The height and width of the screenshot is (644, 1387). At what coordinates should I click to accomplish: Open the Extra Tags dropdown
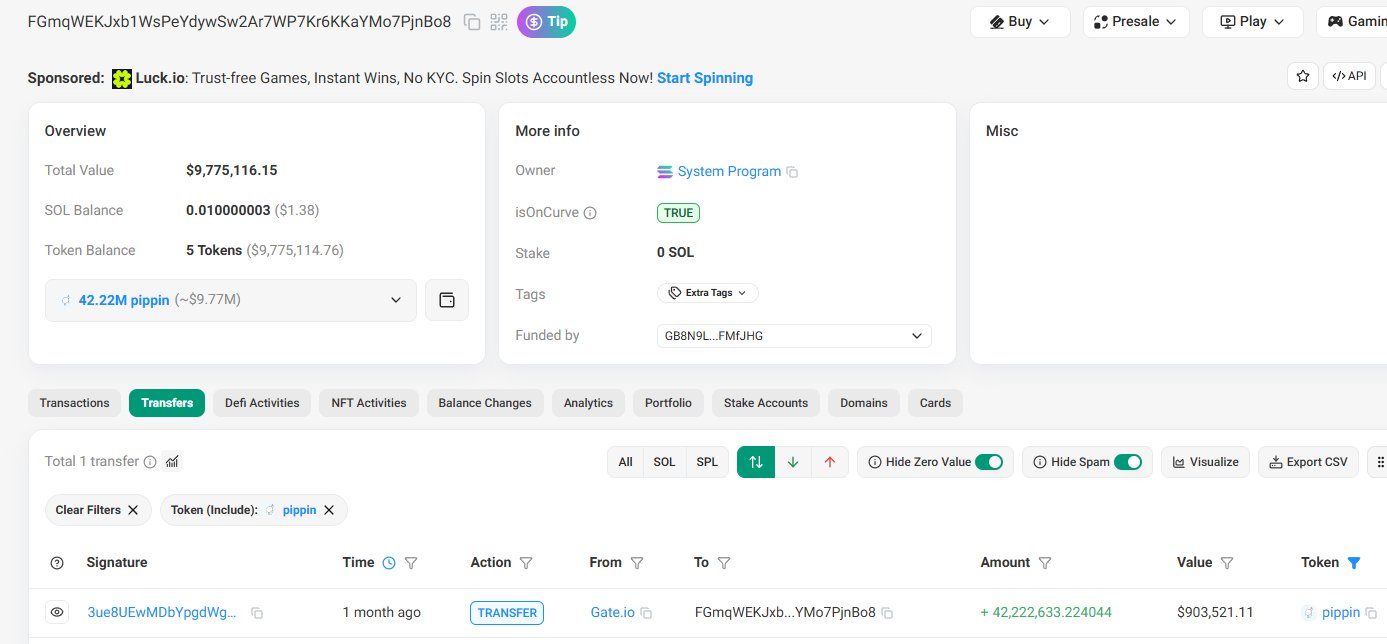coord(708,293)
